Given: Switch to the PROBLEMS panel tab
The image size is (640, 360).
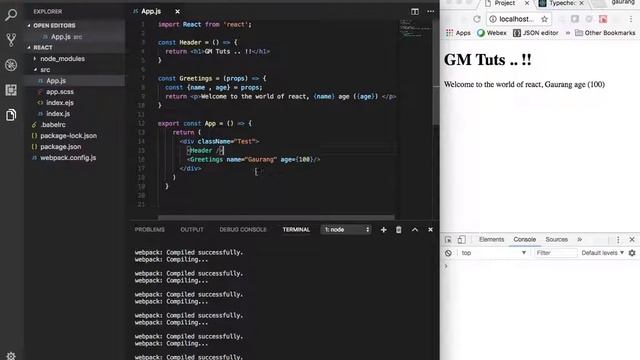Looking at the screenshot, I should coord(150,230).
